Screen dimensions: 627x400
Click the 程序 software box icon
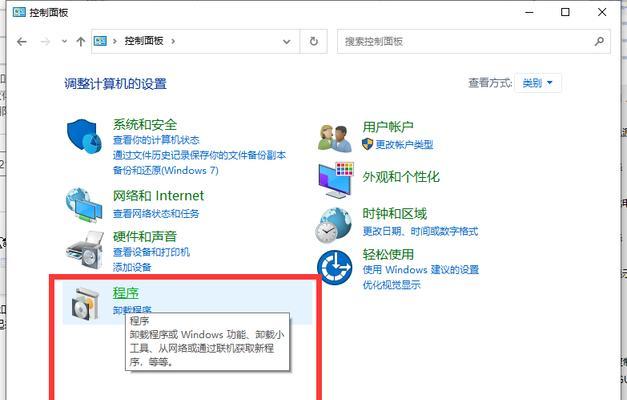point(85,304)
